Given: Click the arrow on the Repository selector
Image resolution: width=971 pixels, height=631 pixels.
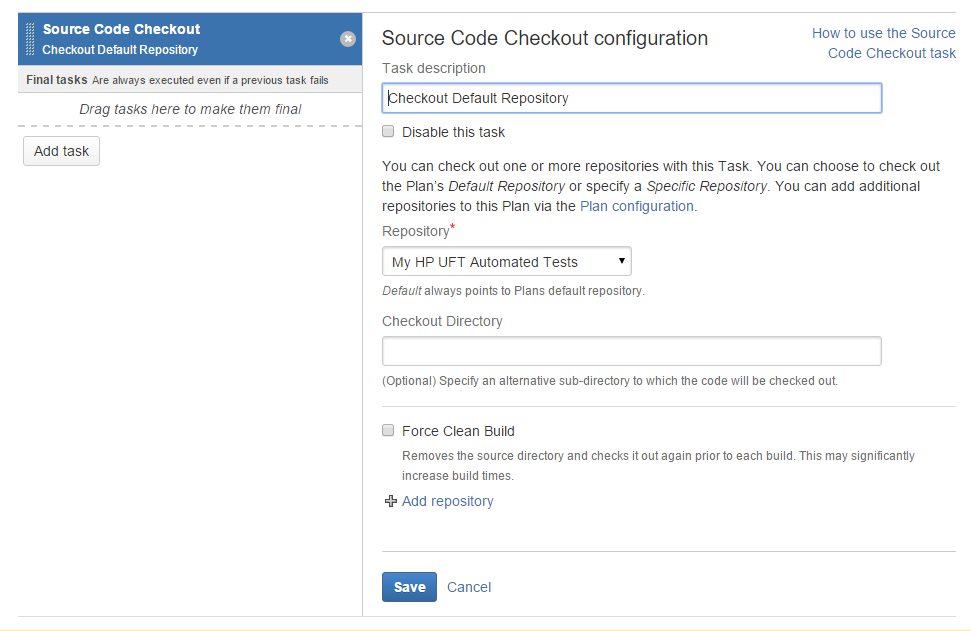Looking at the screenshot, I should 622,262.
